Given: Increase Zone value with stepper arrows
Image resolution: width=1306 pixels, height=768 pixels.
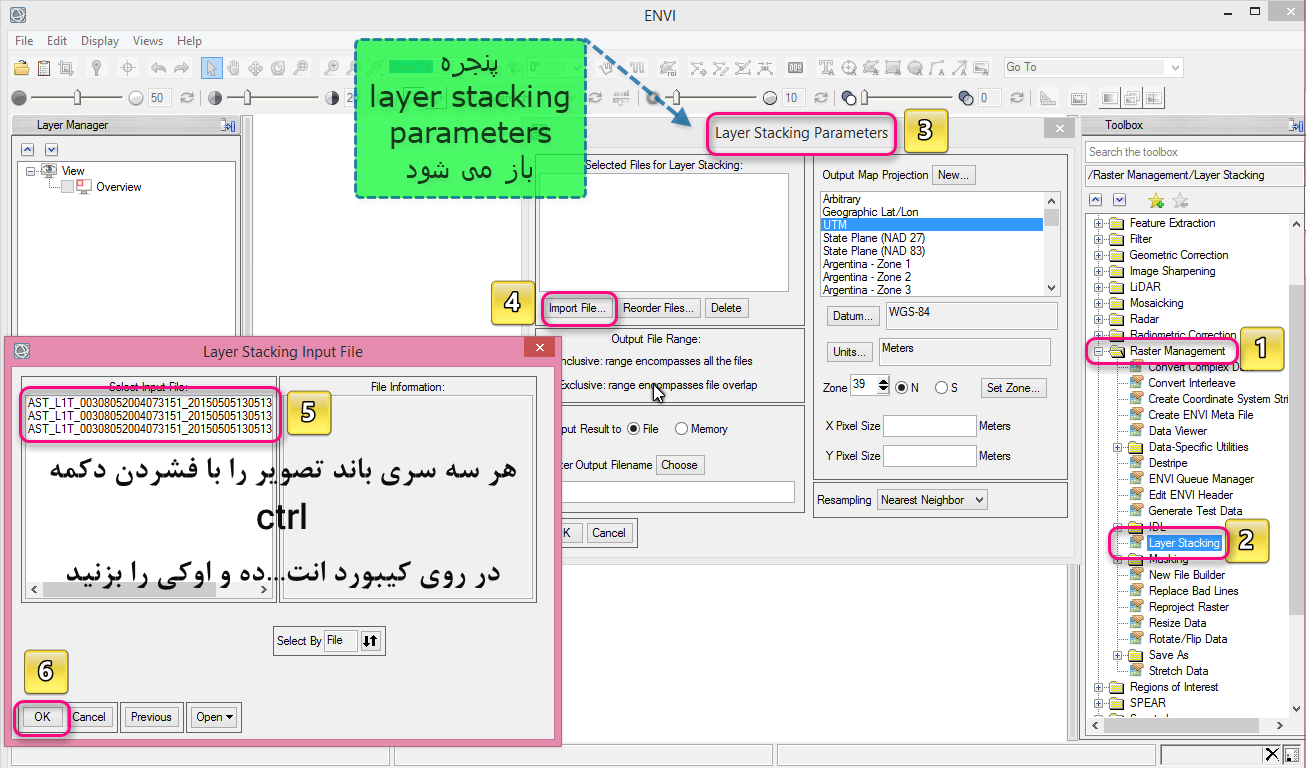Looking at the screenshot, I should 883,382.
